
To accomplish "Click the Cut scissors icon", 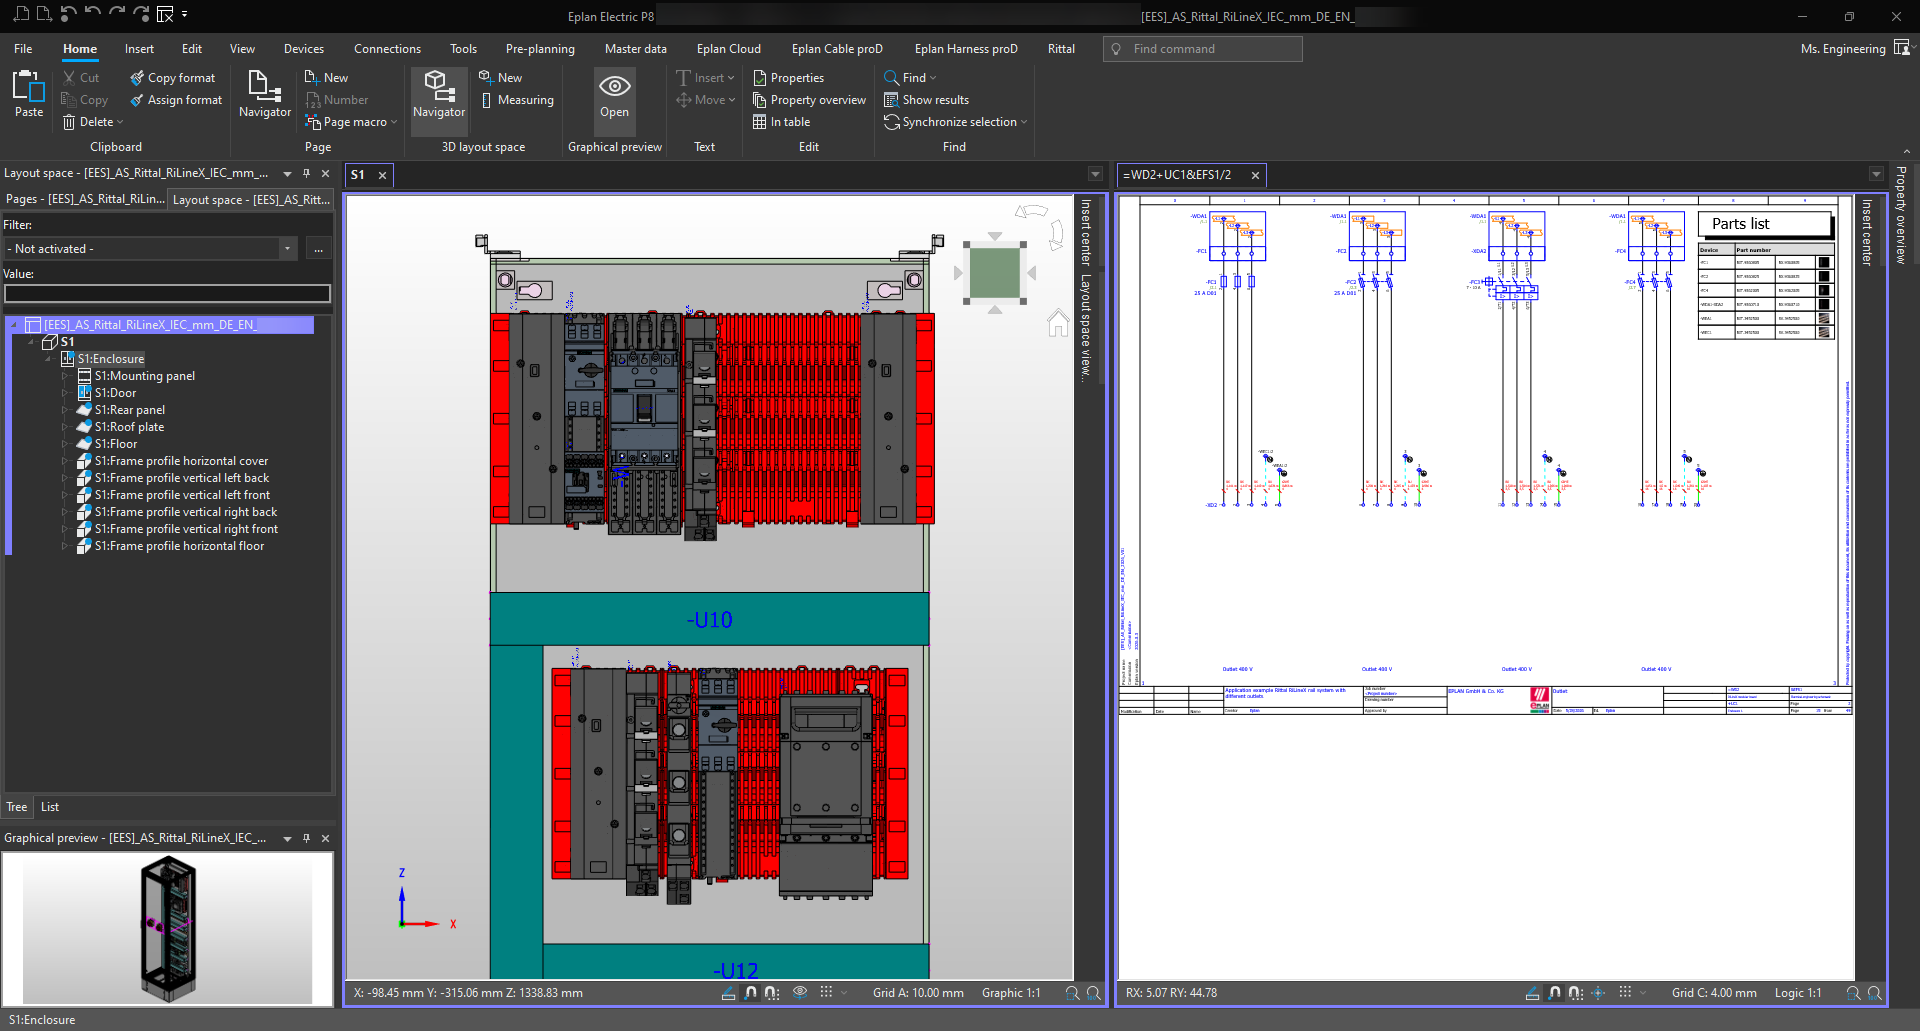I will (69, 77).
